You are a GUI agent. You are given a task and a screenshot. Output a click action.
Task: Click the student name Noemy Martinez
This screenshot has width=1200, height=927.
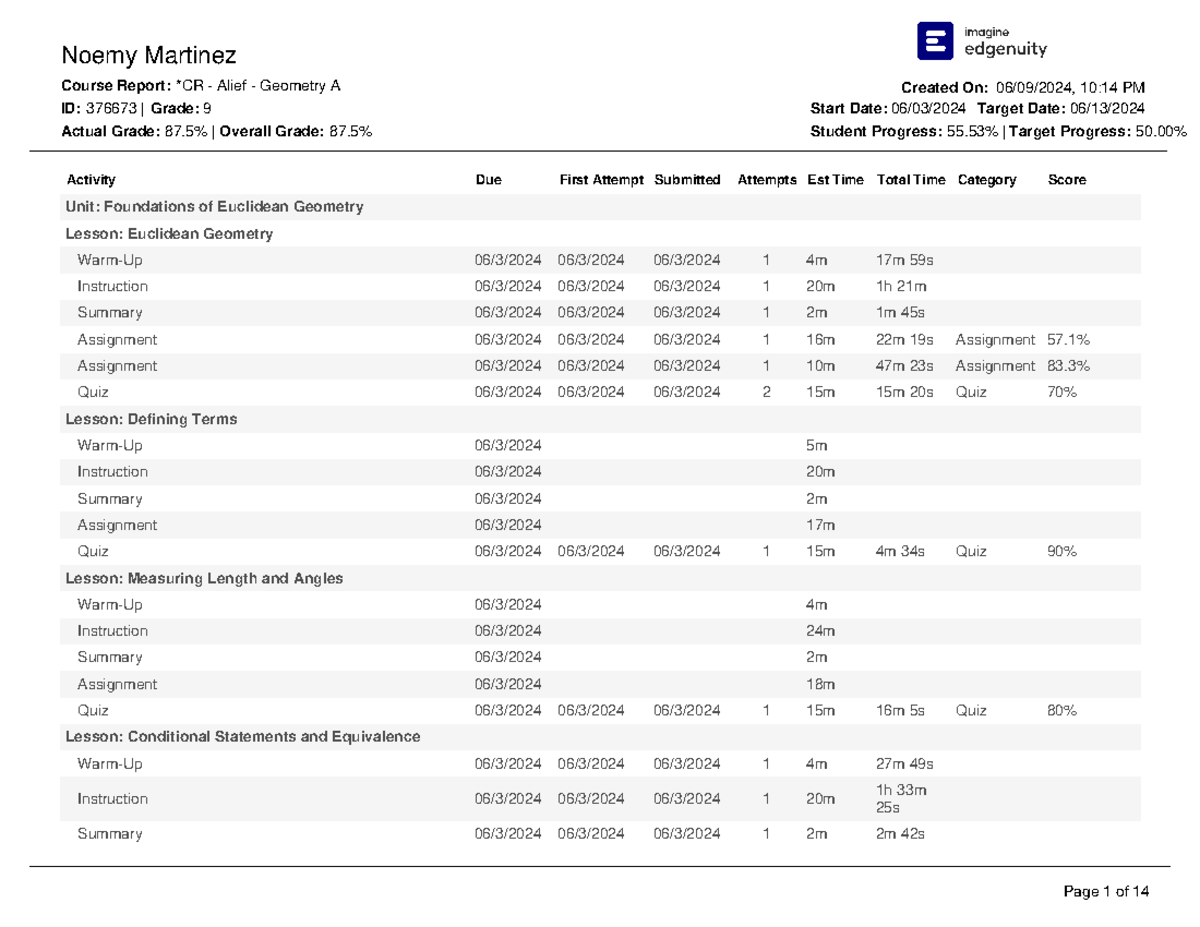point(149,54)
